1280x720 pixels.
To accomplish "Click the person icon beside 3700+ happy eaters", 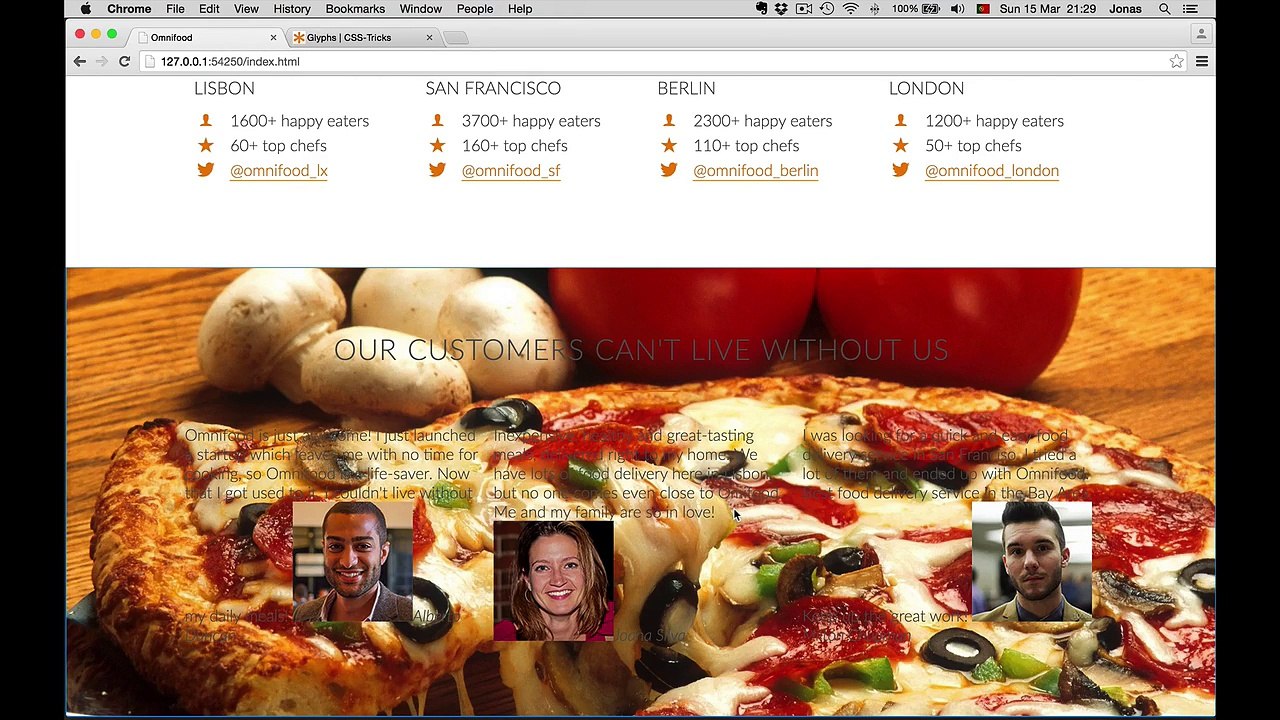I will point(437,120).
